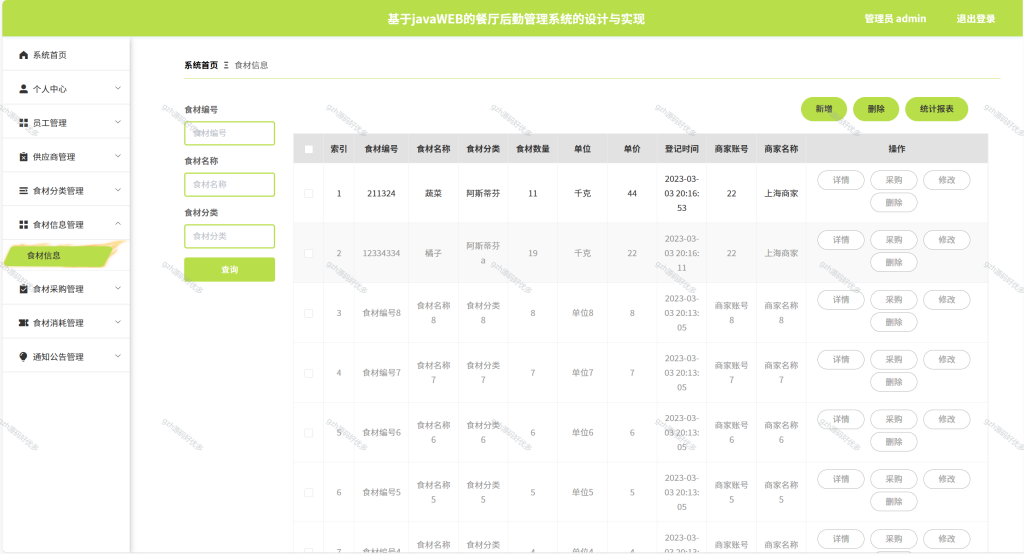
Task: Click 退出登录 in the header
Action: click(976, 19)
